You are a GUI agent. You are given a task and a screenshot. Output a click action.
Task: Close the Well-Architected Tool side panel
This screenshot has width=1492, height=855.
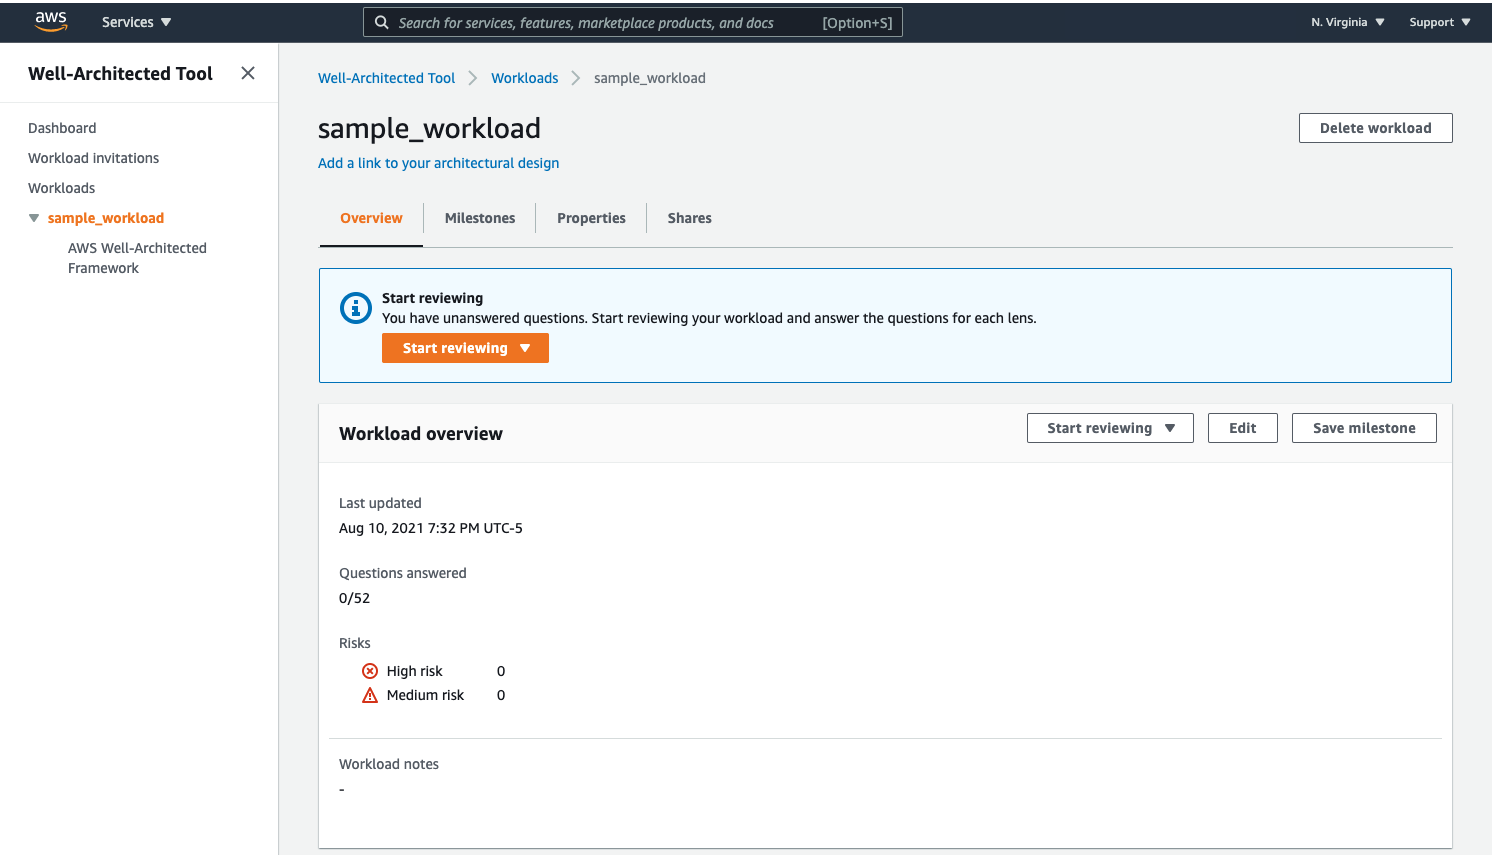click(x=248, y=73)
